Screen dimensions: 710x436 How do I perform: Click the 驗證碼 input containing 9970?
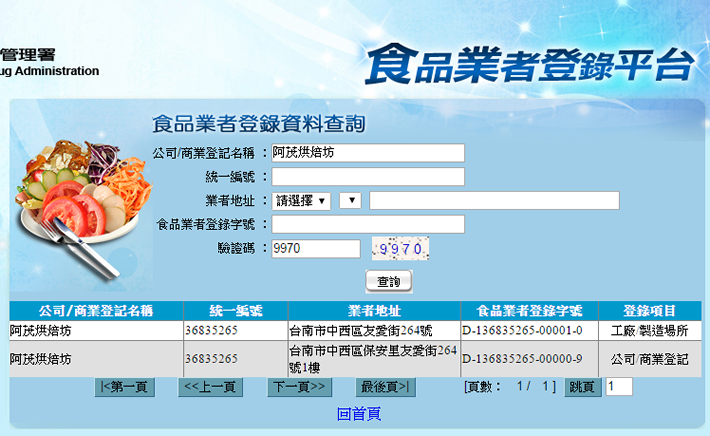click(x=316, y=249)
